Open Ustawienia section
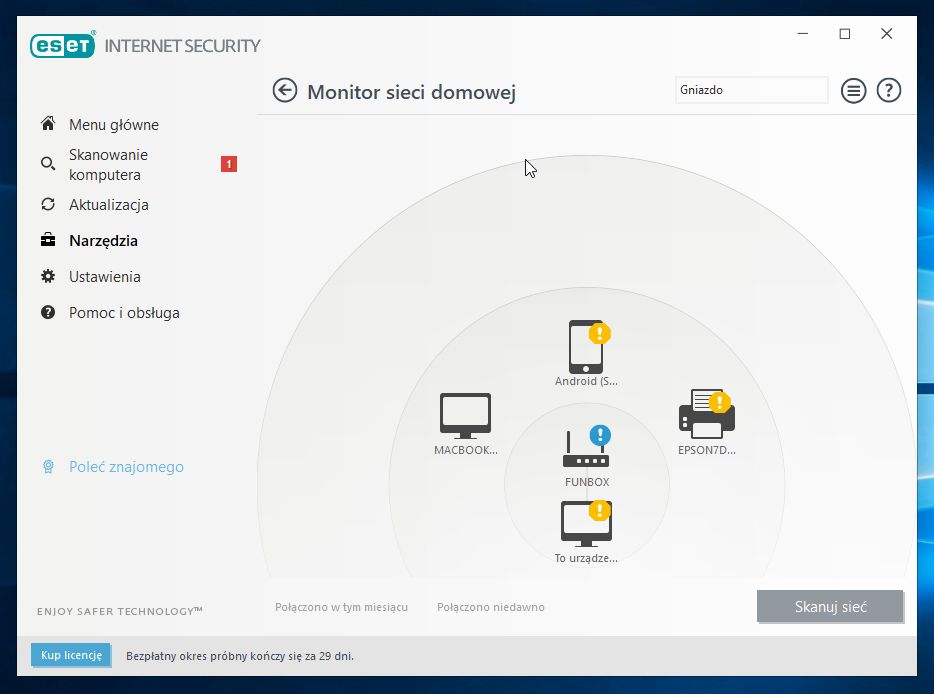Screen dimensions: 934x694 point(105,277)
